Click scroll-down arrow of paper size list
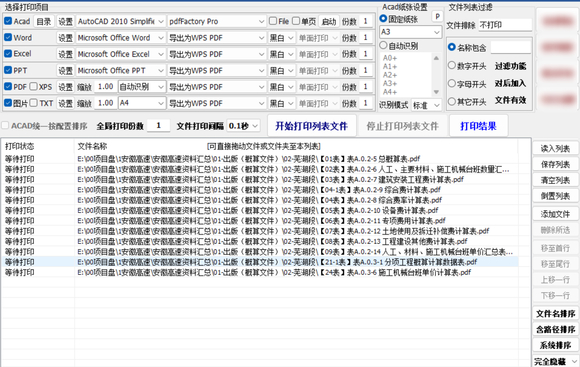 (436, 92)
